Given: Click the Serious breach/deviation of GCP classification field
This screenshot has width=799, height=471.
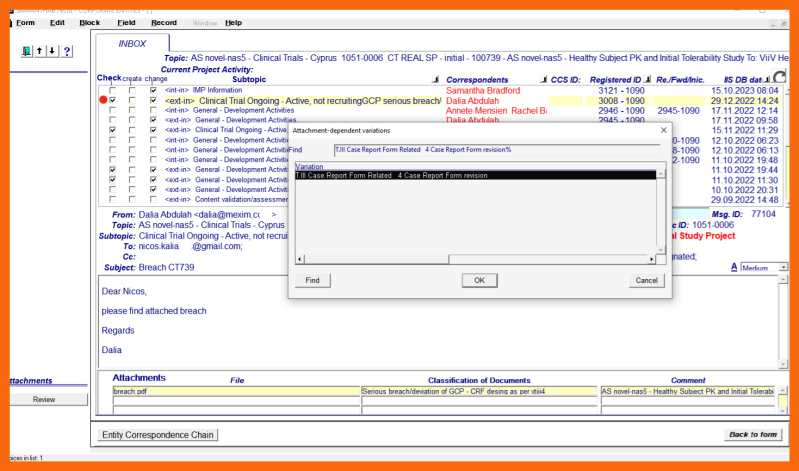Looking at the screenshot, I should [479, 391].
